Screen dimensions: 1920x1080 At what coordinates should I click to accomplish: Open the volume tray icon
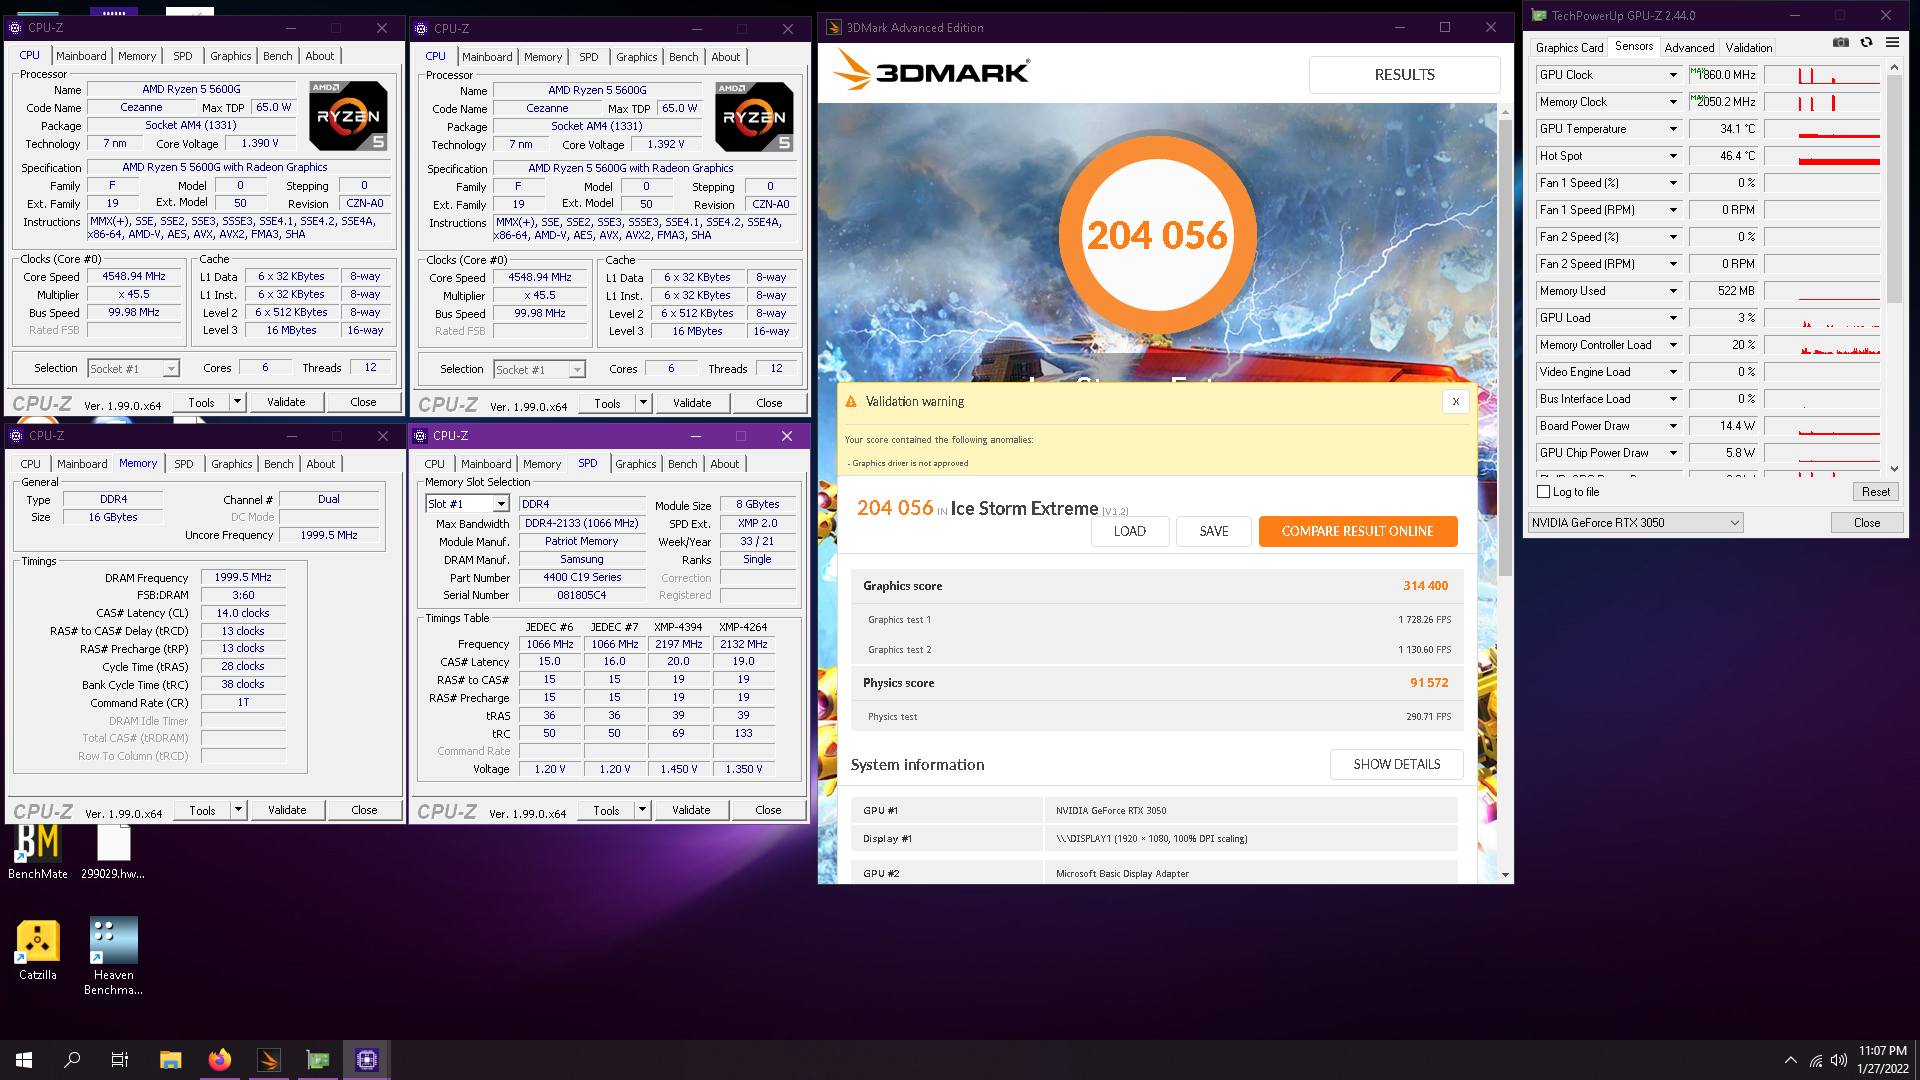tap(1838, 1060)
